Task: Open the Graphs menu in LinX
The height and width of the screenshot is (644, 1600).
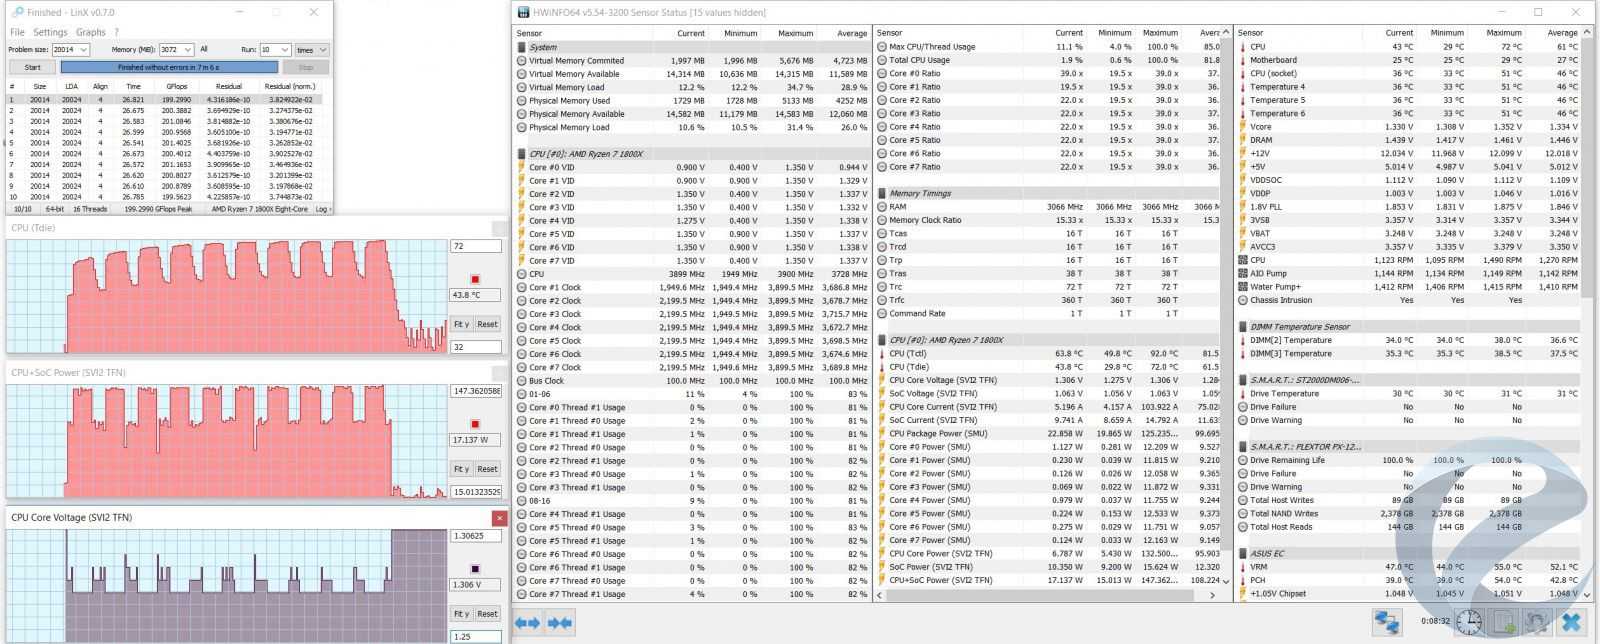Action: [90, 32]
